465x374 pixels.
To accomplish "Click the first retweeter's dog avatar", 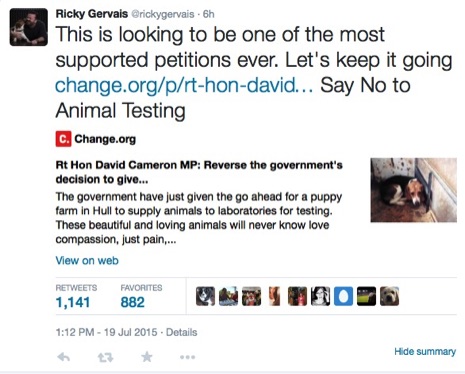I will click(x=205, y=296).
